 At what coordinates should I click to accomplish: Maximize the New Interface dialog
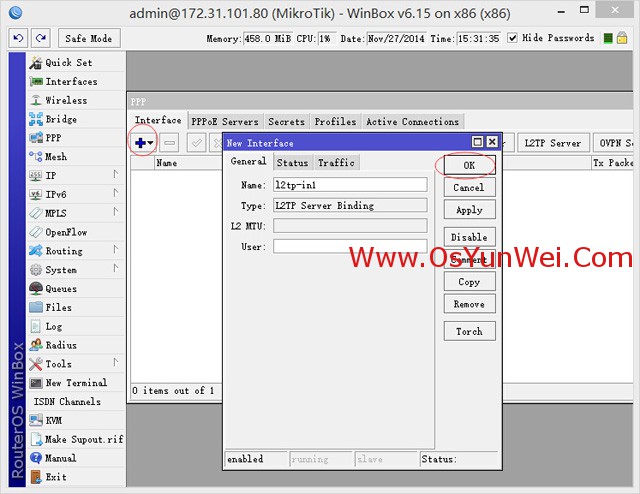click(477, 142)
